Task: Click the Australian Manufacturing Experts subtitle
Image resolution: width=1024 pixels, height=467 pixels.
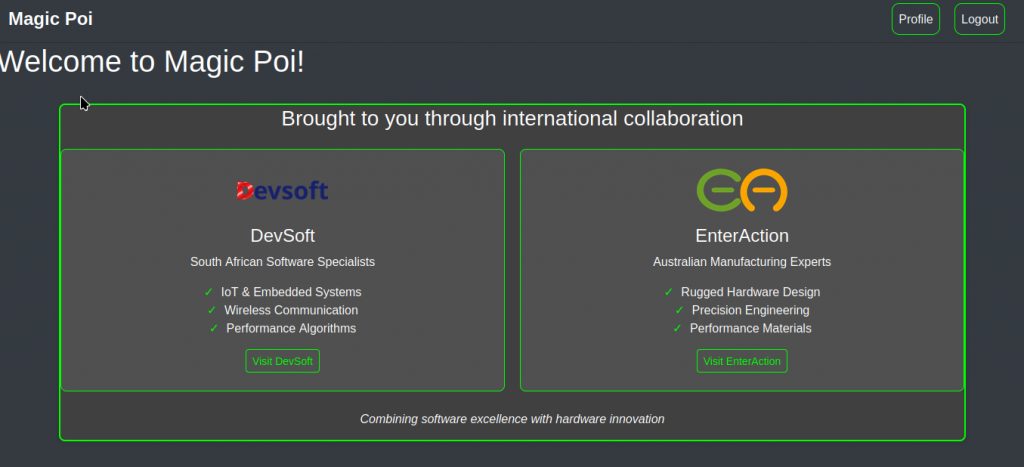Action: 742,262
